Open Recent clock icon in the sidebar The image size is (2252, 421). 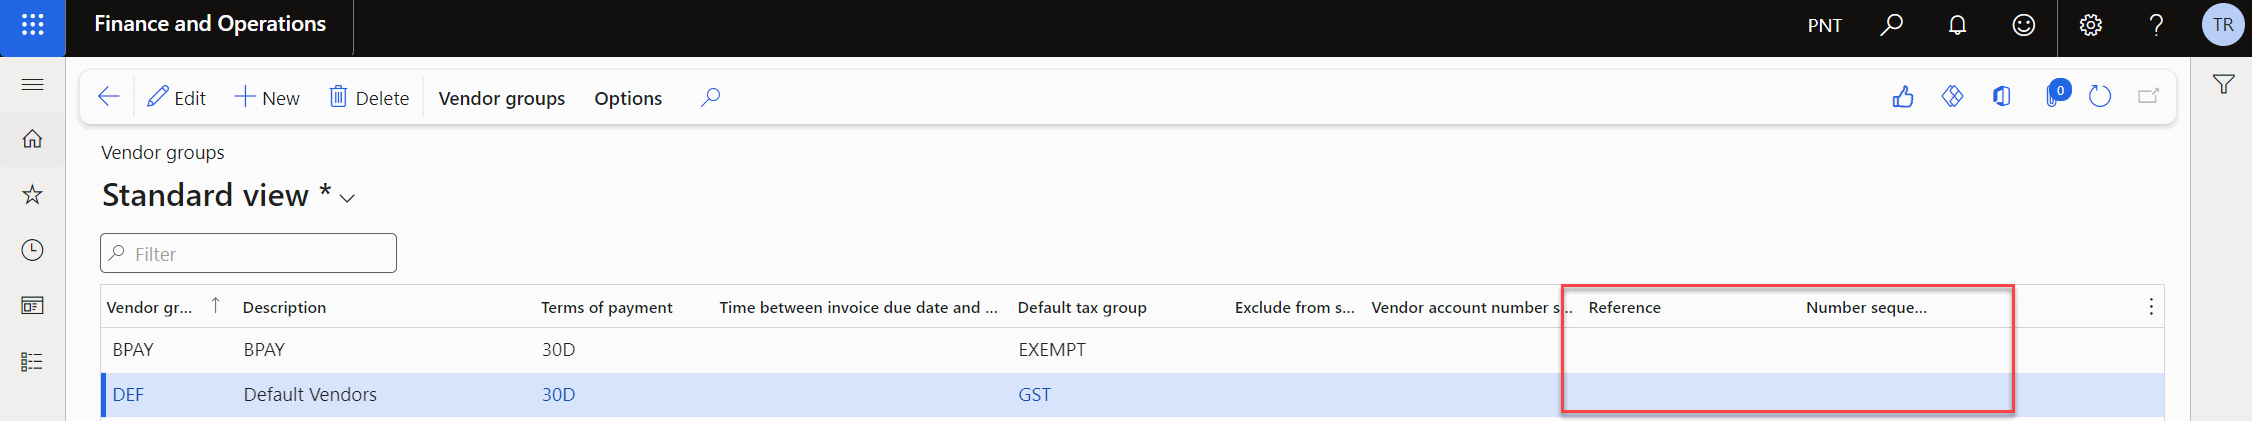[32, 250]
